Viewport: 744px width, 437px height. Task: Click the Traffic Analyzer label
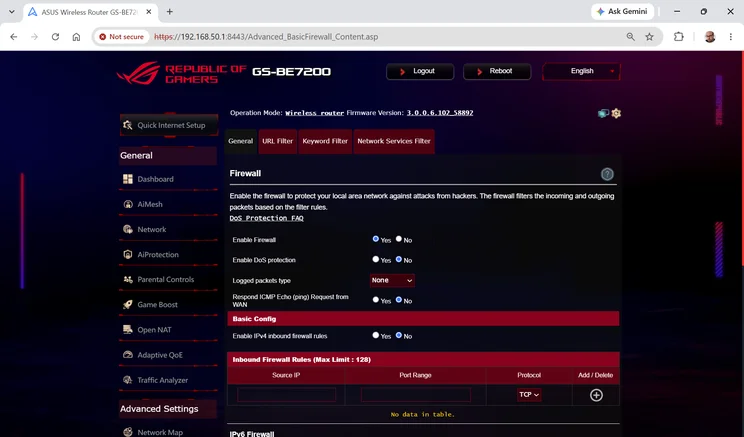pyautogui.click(x=163, y=380)
